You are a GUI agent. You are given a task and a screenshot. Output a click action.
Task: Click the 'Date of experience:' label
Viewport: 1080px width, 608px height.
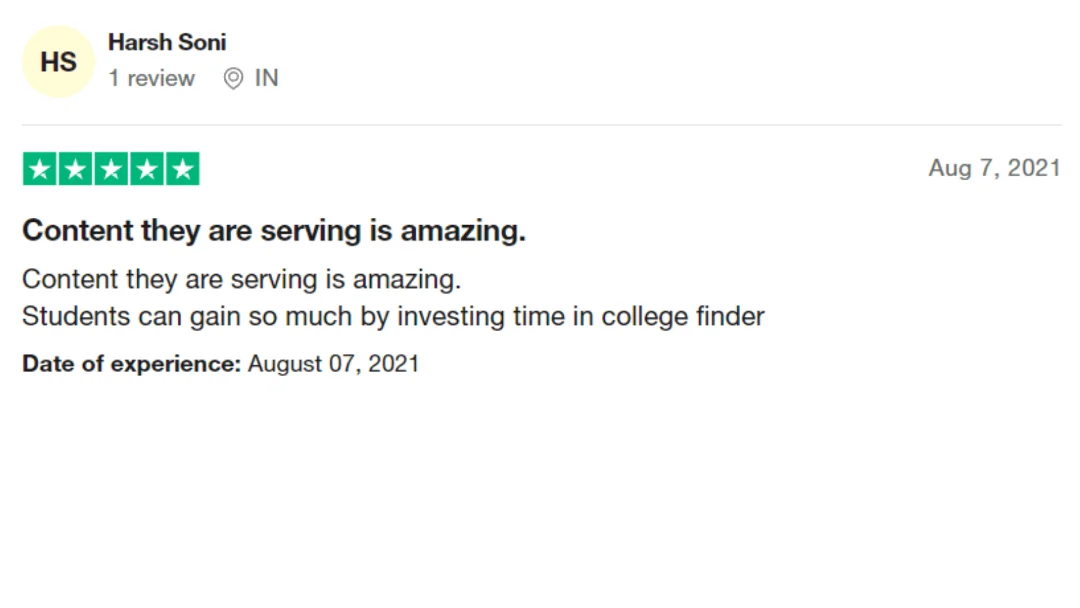click(132, 364)
